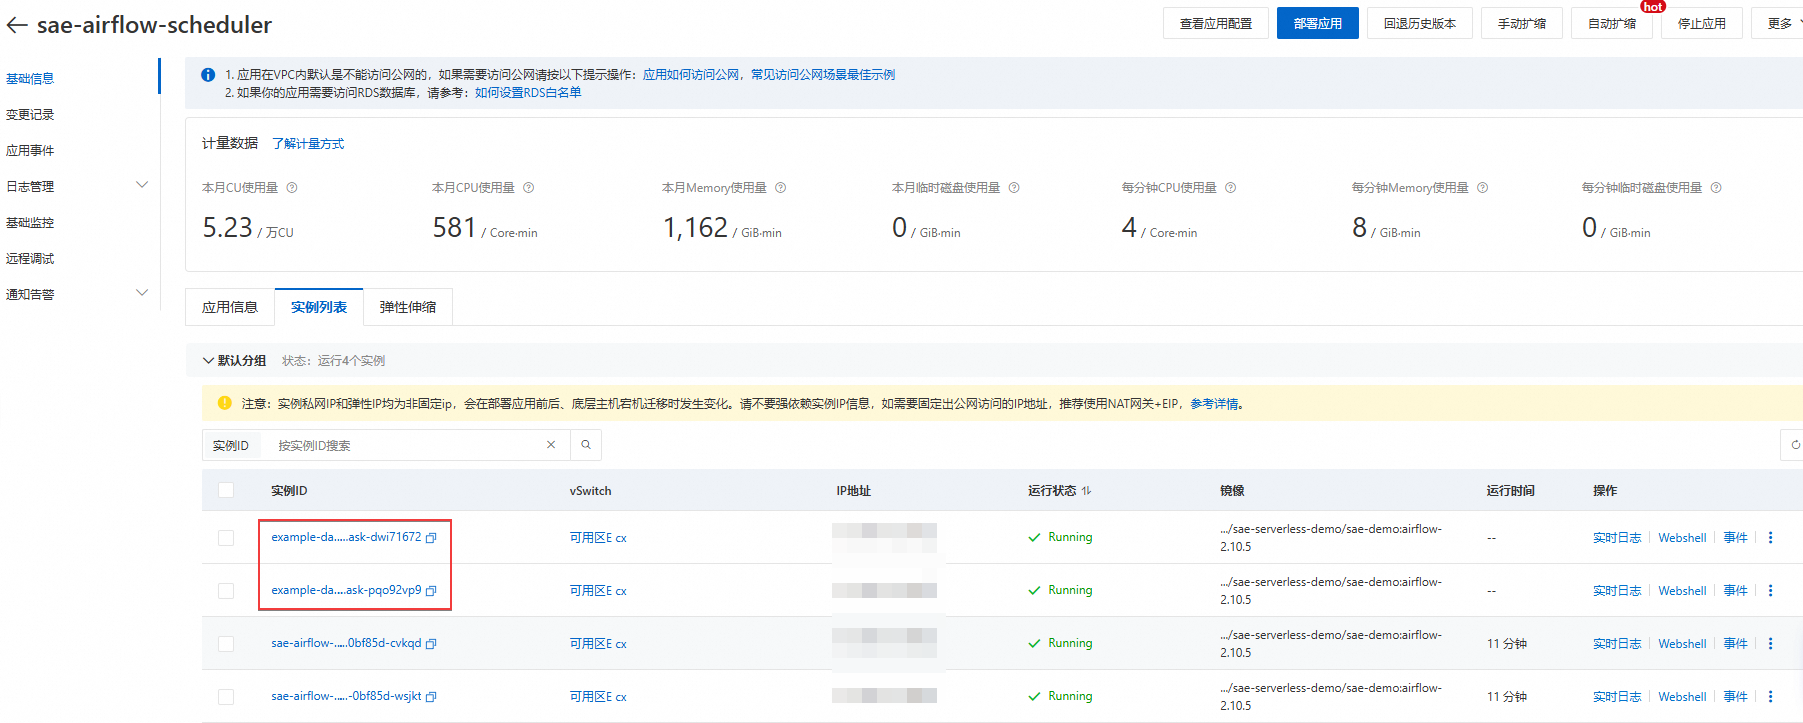This screenshot has height=723, width=1803.
Task: Open the 了解计量方式 link
Action: pyautogui.click(x=308, y=144)
